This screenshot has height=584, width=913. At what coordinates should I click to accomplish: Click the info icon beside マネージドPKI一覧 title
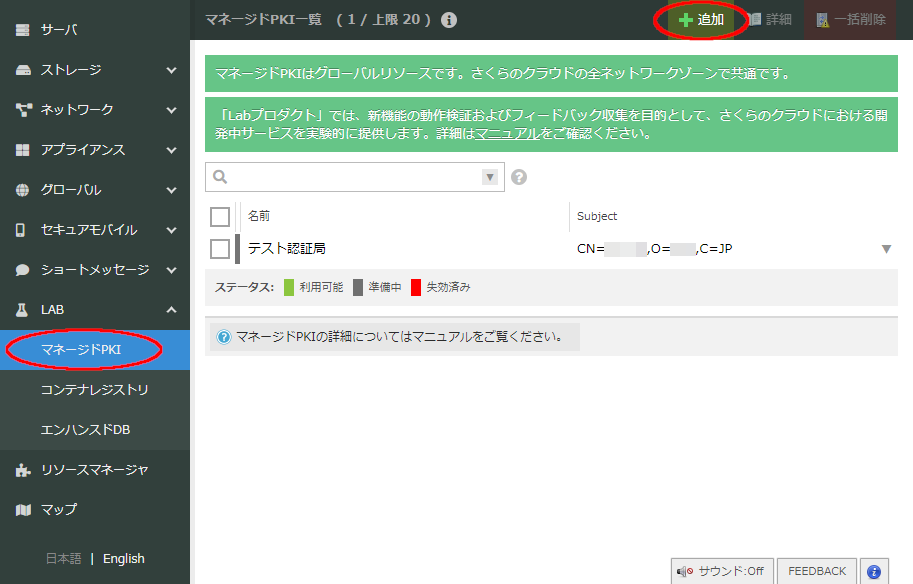[449, 18]
